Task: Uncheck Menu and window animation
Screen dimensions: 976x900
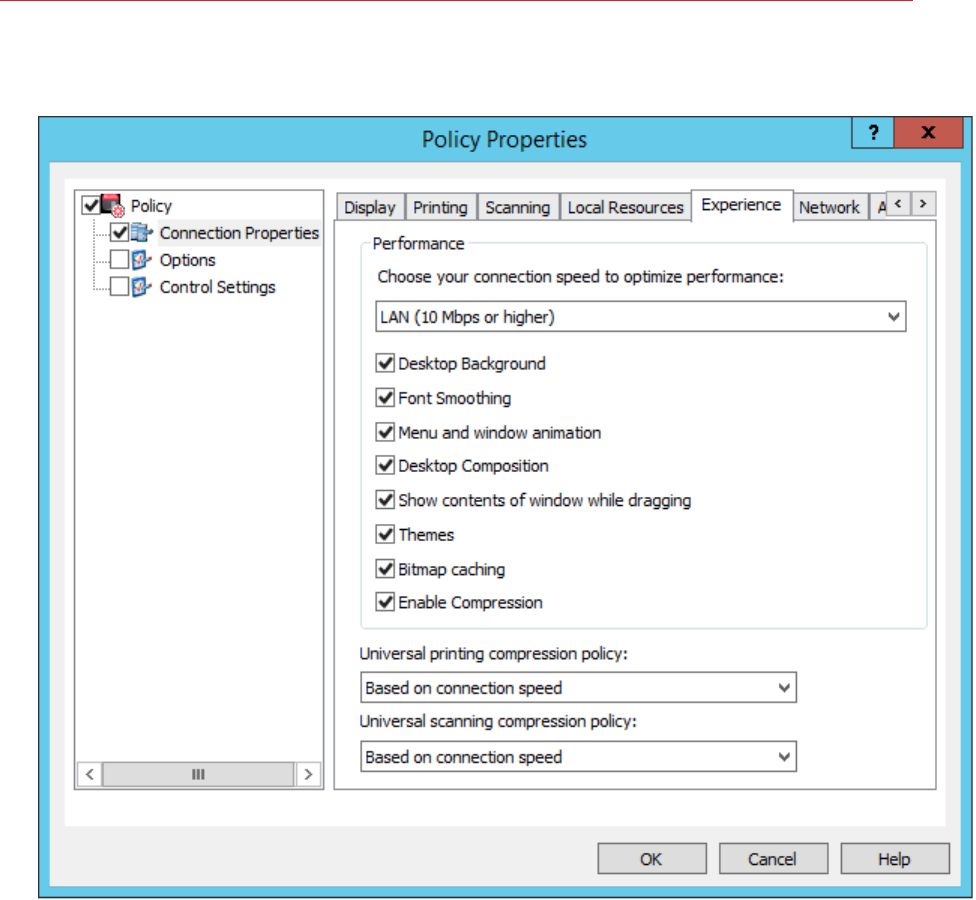Action: click(x=385, y=431)
